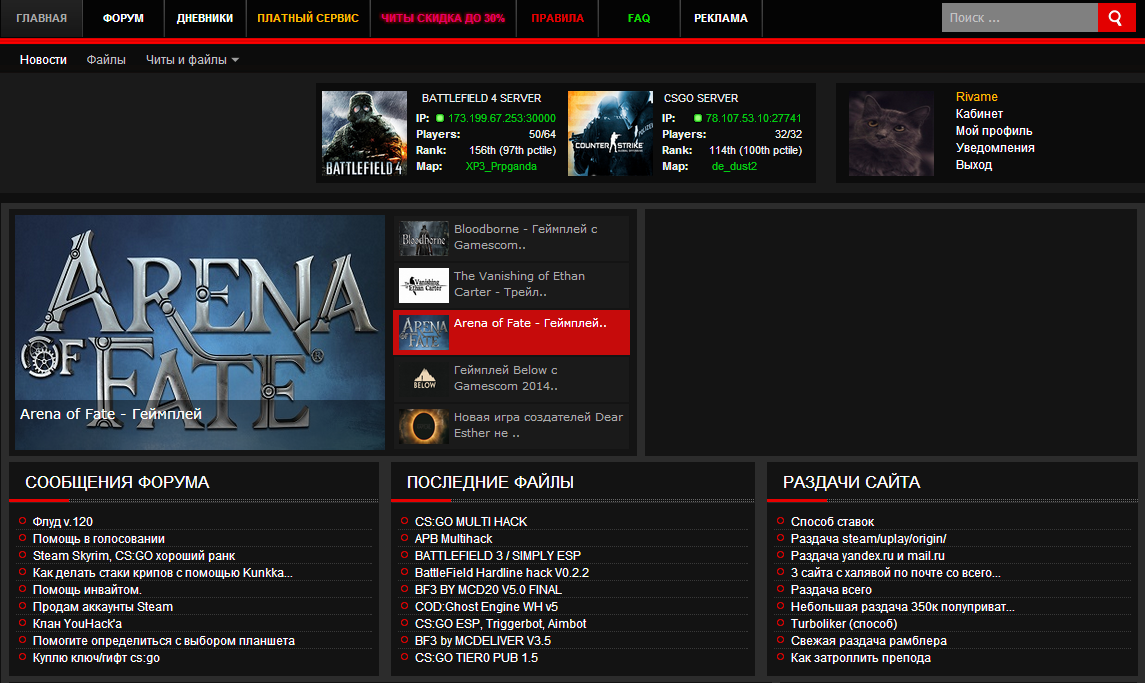This screenshot has width=1145, height=683.
Task: Click the Battlefield 4 server image
Action: [364, 134]
